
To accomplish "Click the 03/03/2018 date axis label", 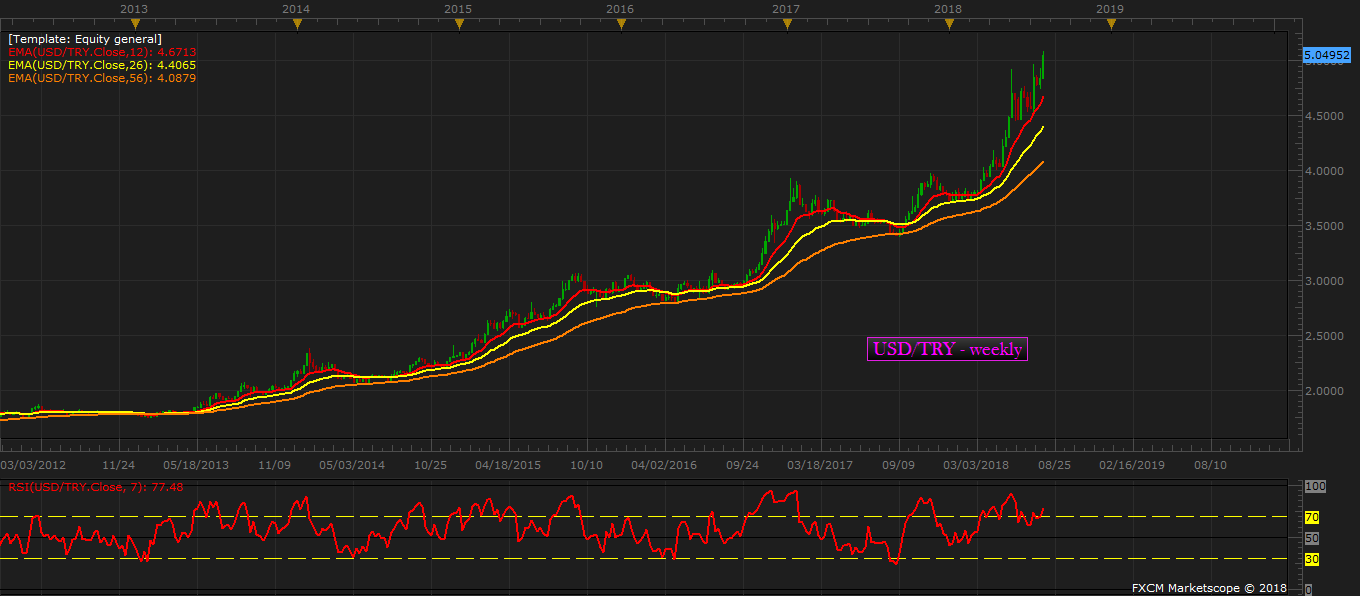I will [x=976, y=465].
